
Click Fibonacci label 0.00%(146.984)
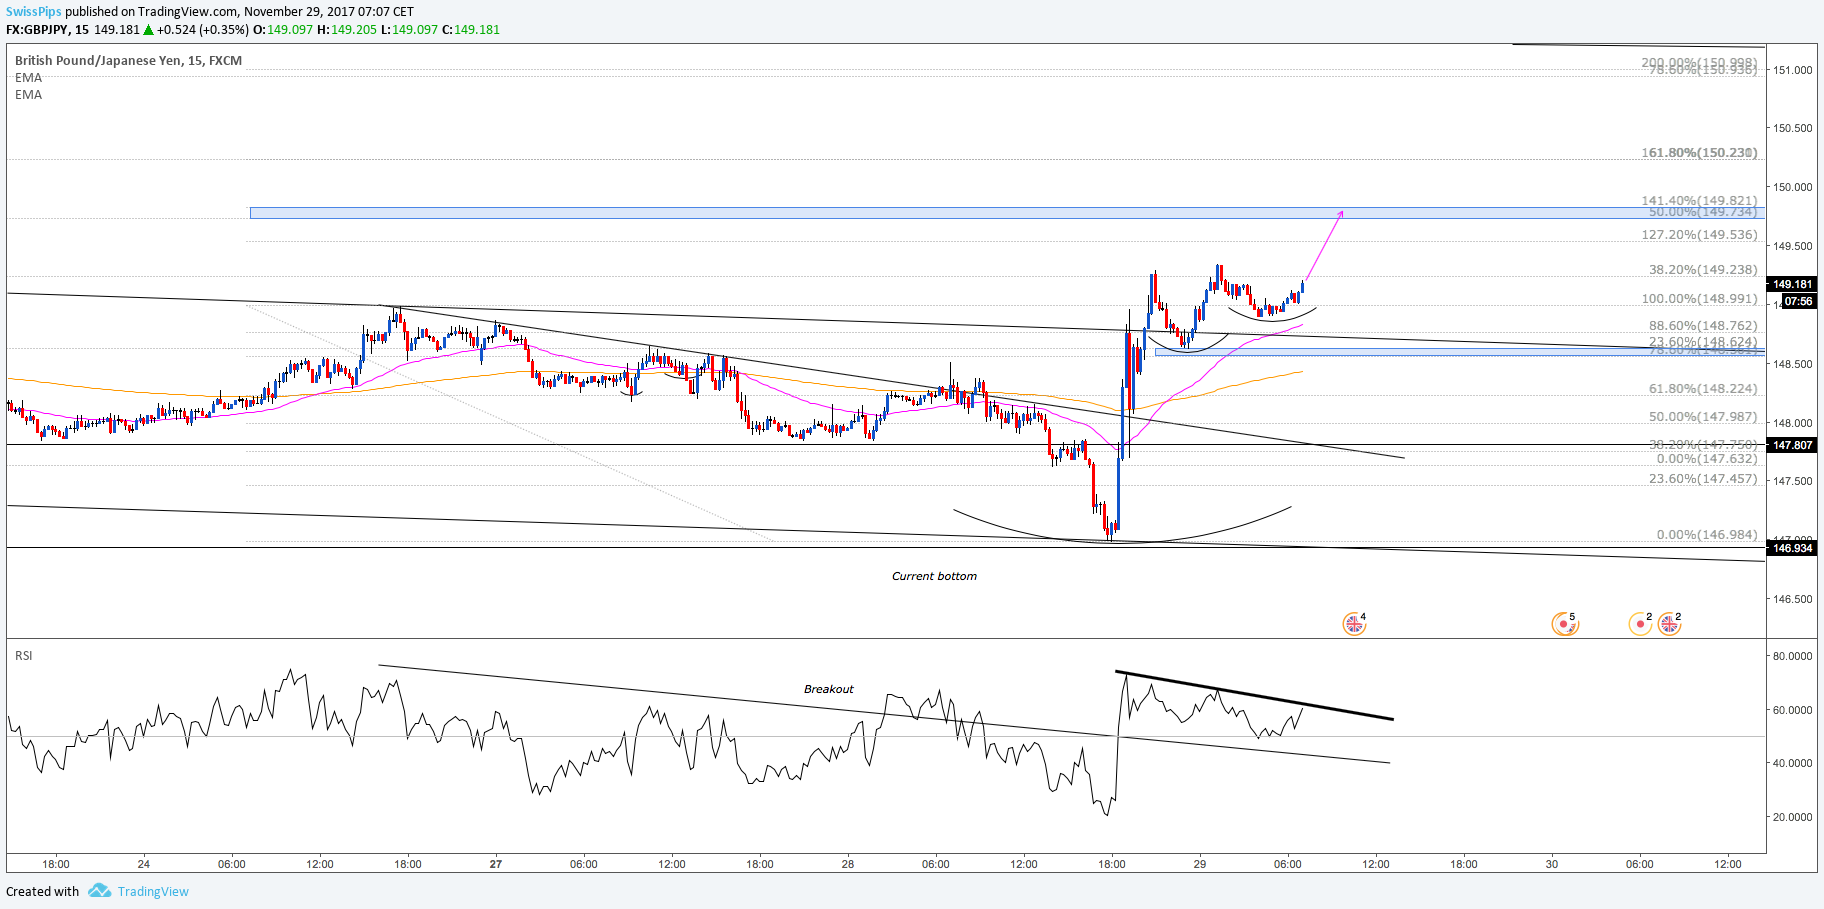1707,535
